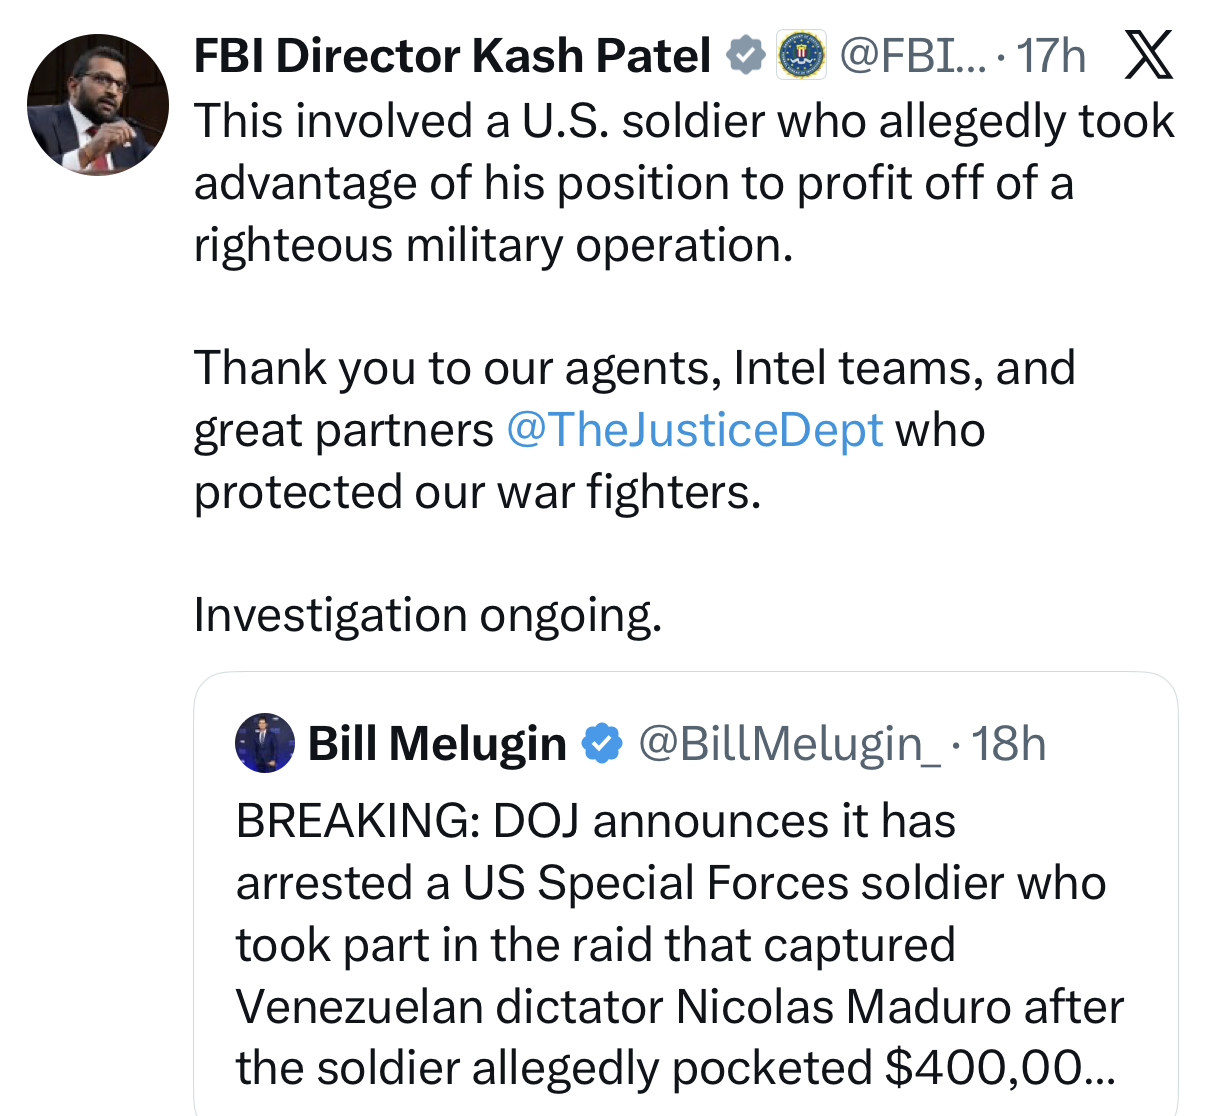Open the quoted BREAKING: DOJ announces post text

pos(670,943)
